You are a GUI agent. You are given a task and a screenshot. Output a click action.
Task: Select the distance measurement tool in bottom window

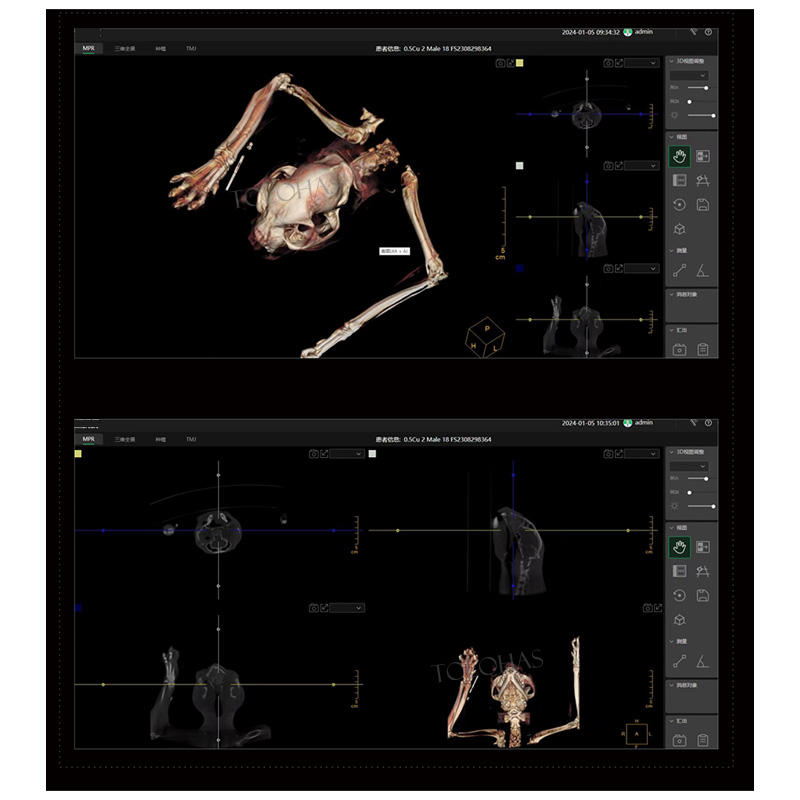pyautogui.click(x=679, y=661)
